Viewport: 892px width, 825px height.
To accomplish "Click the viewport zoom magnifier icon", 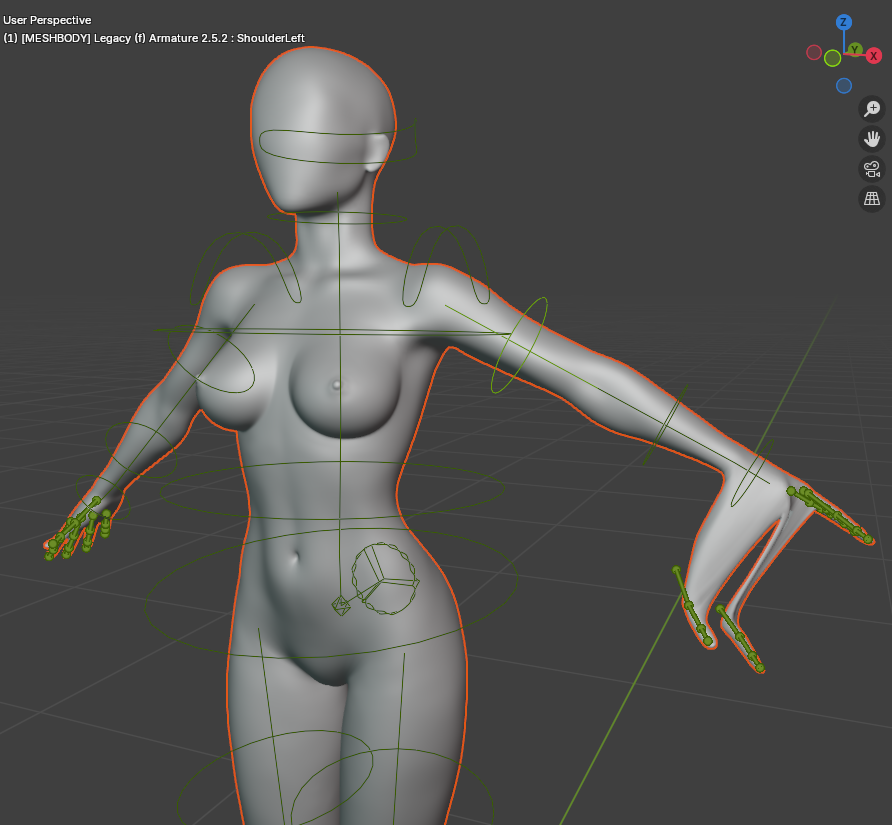I will pyautogui.click(x=872, y=109).
